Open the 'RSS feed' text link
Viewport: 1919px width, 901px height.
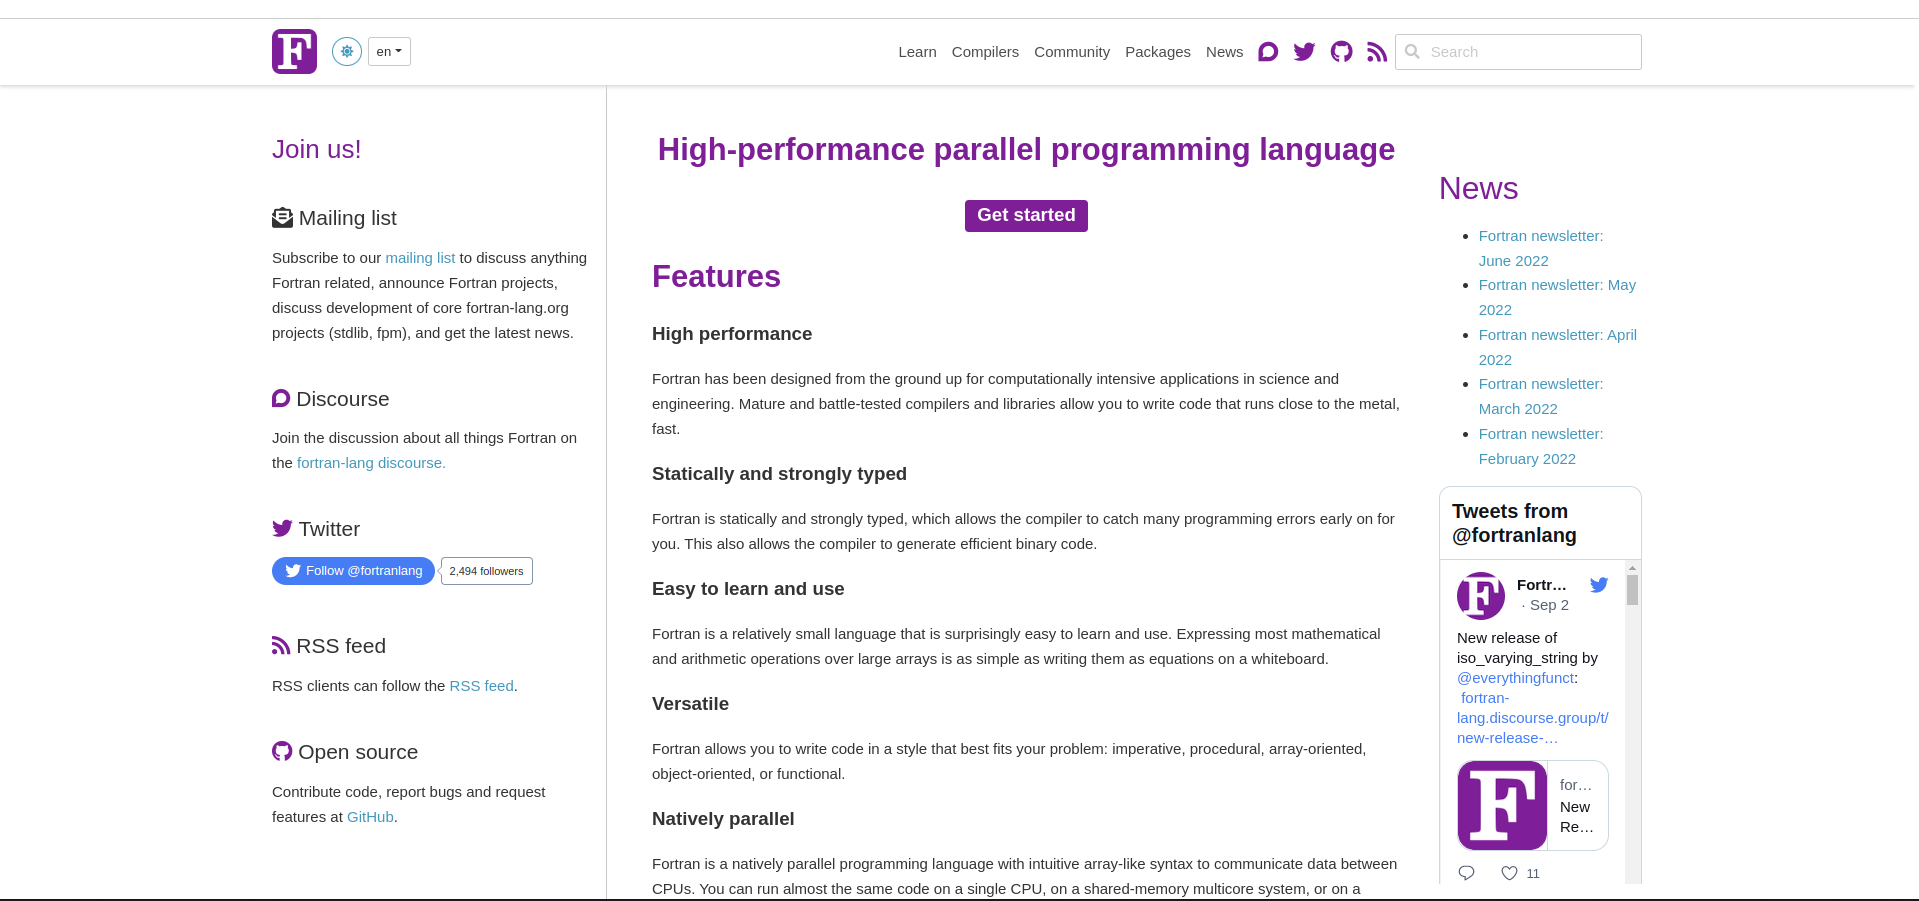[482, 686]
